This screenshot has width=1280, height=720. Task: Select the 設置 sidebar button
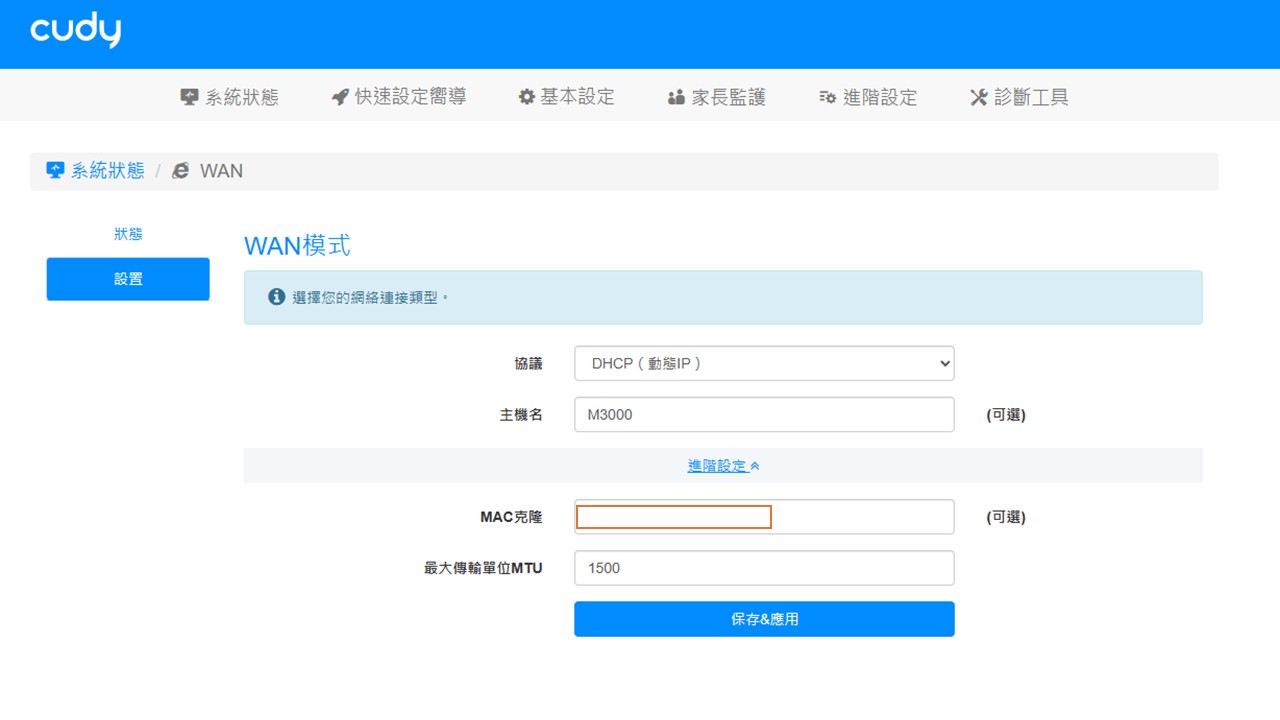click(x=128, y=279)
